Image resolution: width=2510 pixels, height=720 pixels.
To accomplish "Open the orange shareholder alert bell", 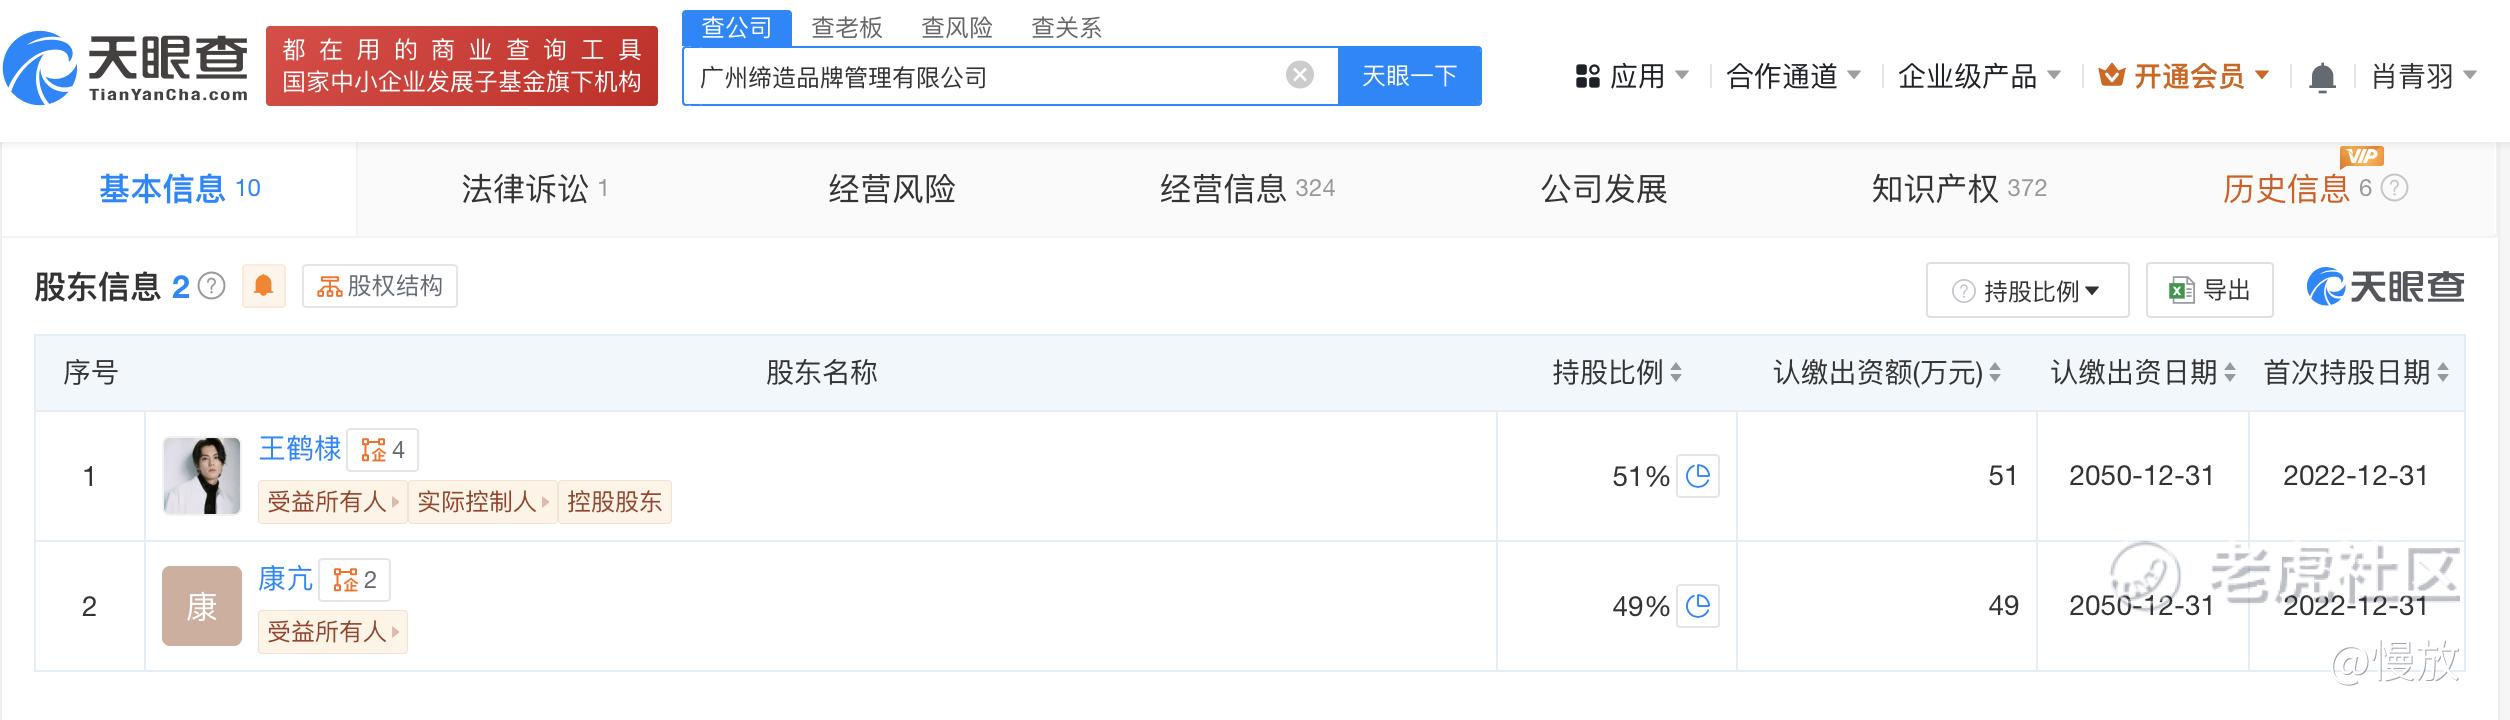I will (x=264, y=286).
